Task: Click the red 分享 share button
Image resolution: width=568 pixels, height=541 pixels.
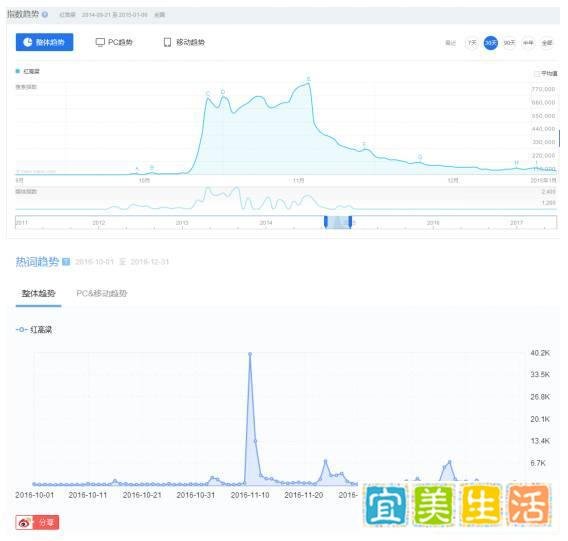Action: coord(37,522)
